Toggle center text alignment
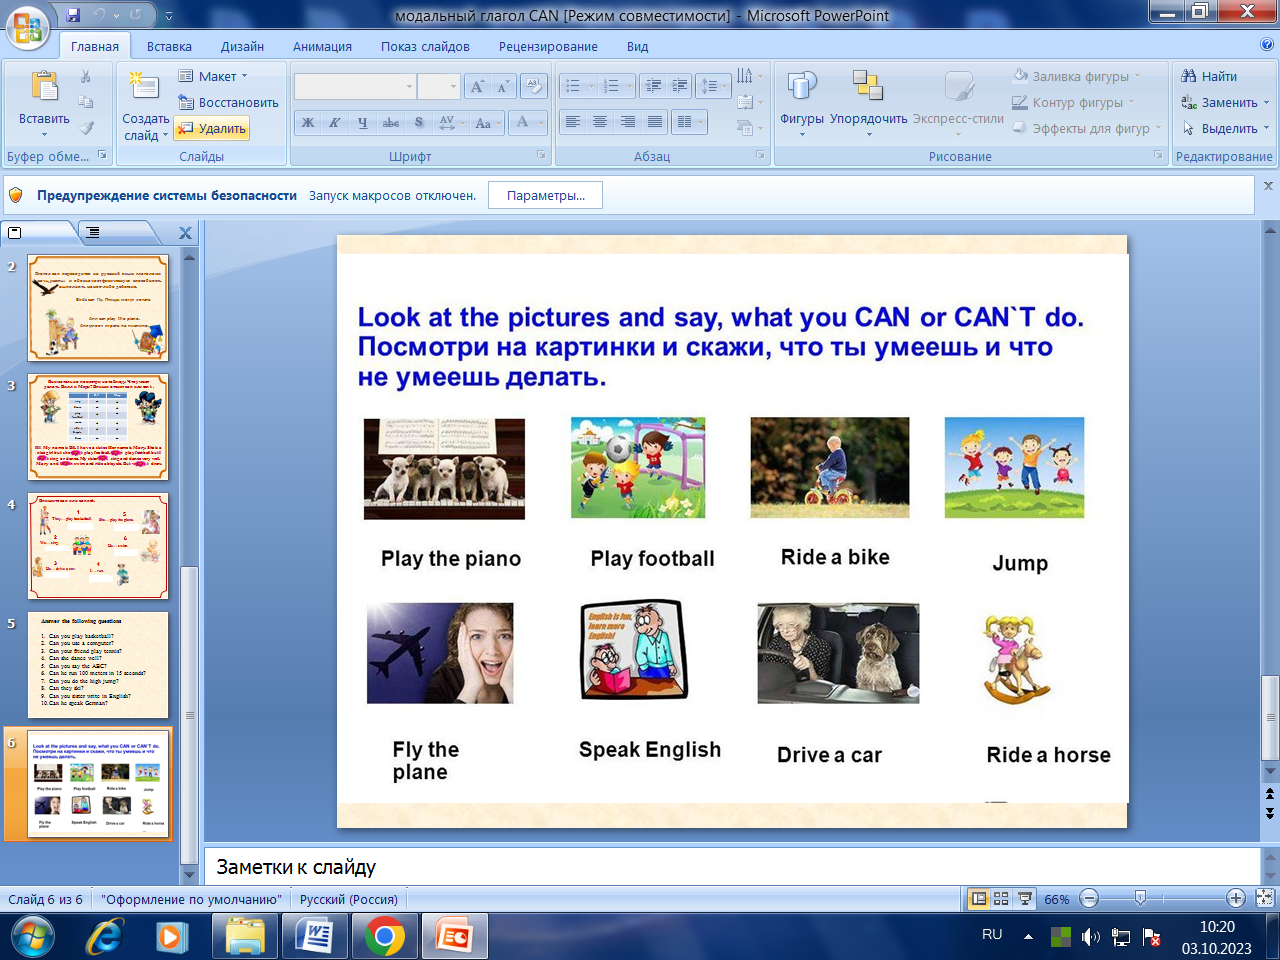The image size is (1280, 960). (600, 122)
